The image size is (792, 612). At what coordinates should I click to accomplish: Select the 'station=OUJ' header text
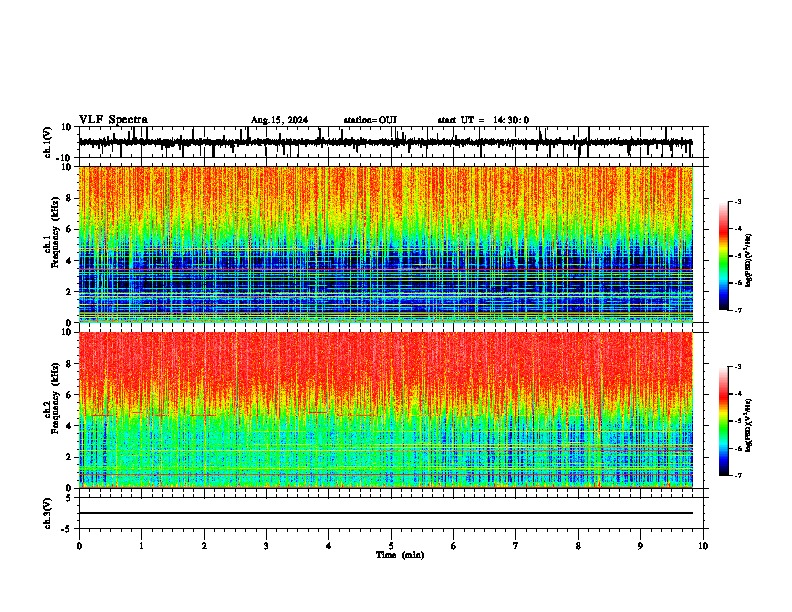point(370,120)
